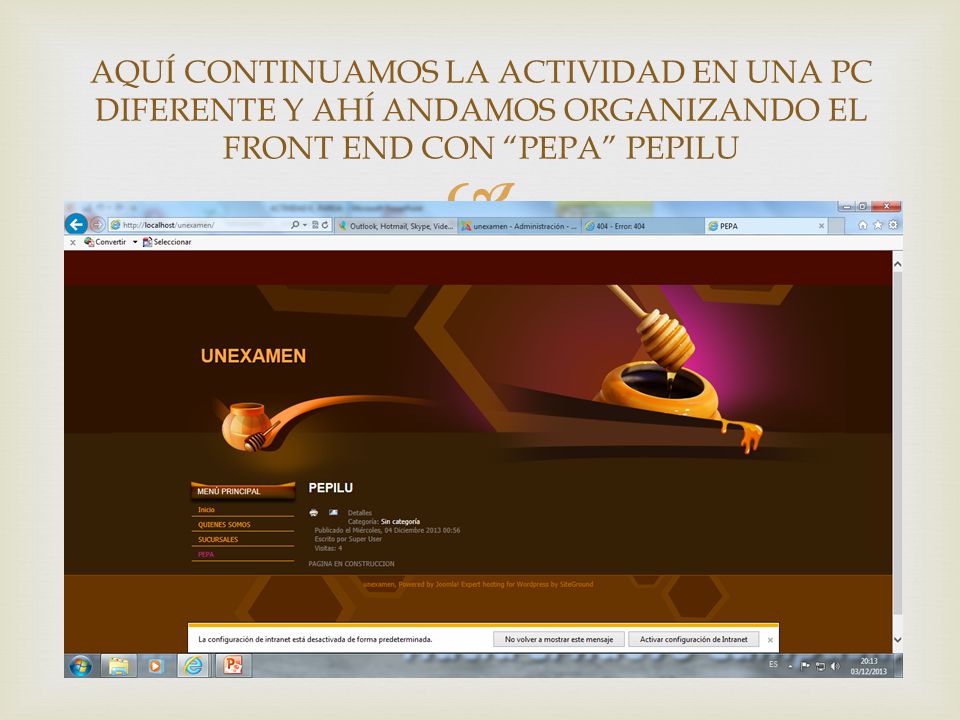Click the browser forward arrow button
Screen dimensions: 960x720
click(x=97, y=224)
